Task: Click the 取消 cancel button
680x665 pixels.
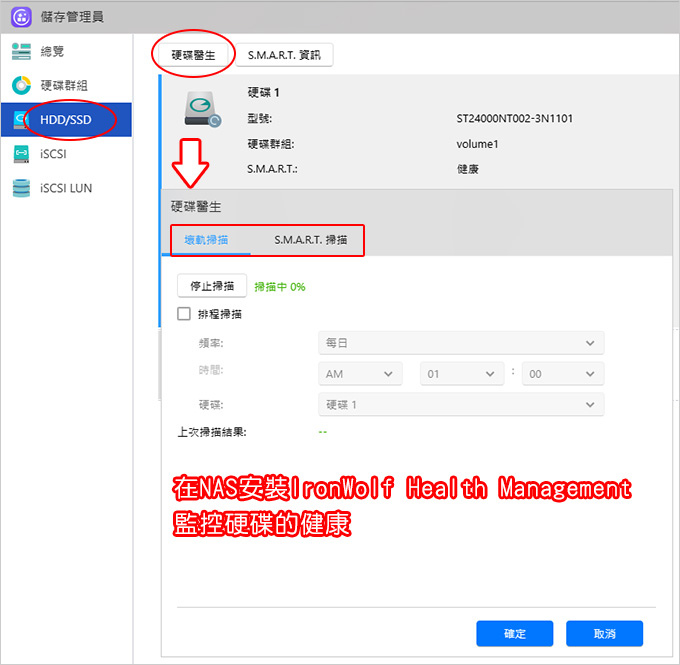Action: 605,634
